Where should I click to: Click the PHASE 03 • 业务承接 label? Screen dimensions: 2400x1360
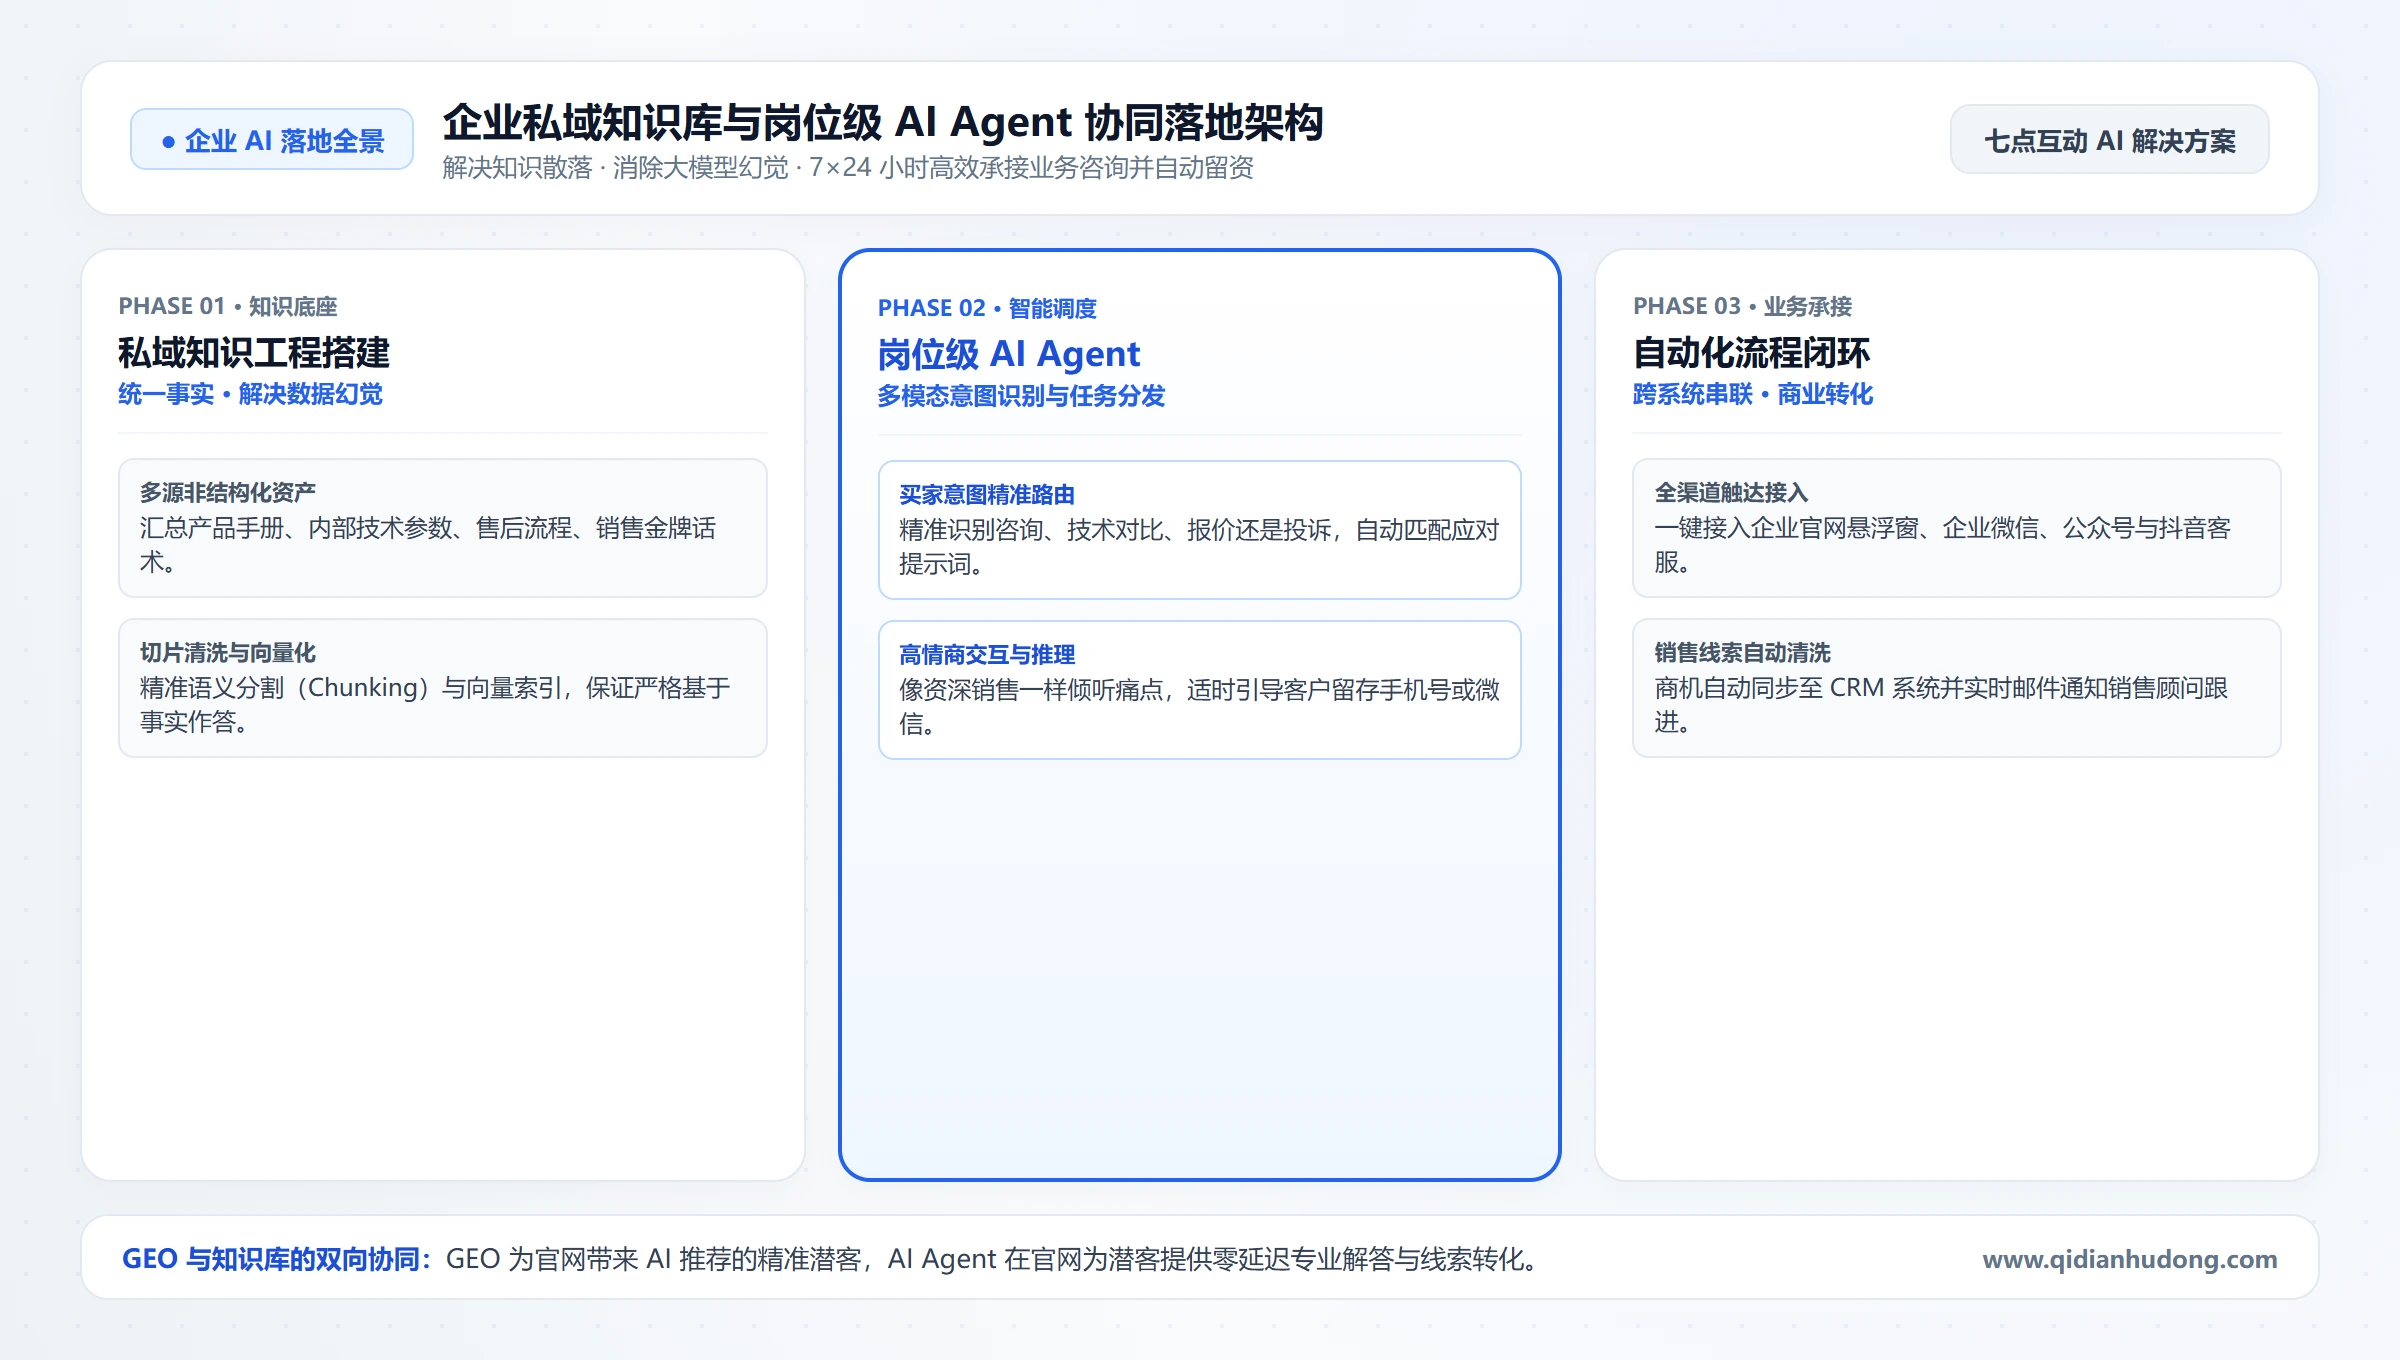pos(1743,306)
